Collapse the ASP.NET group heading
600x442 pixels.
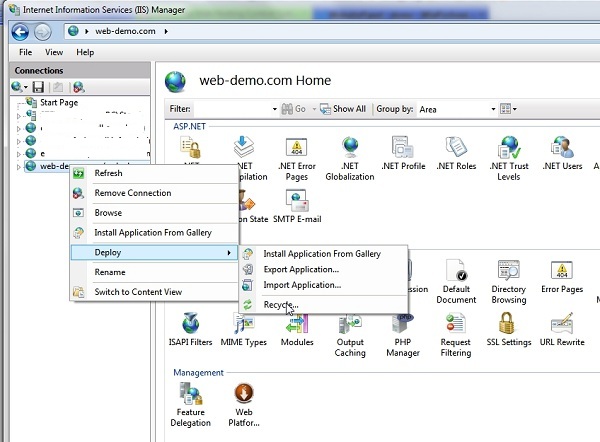coord(189,126)
